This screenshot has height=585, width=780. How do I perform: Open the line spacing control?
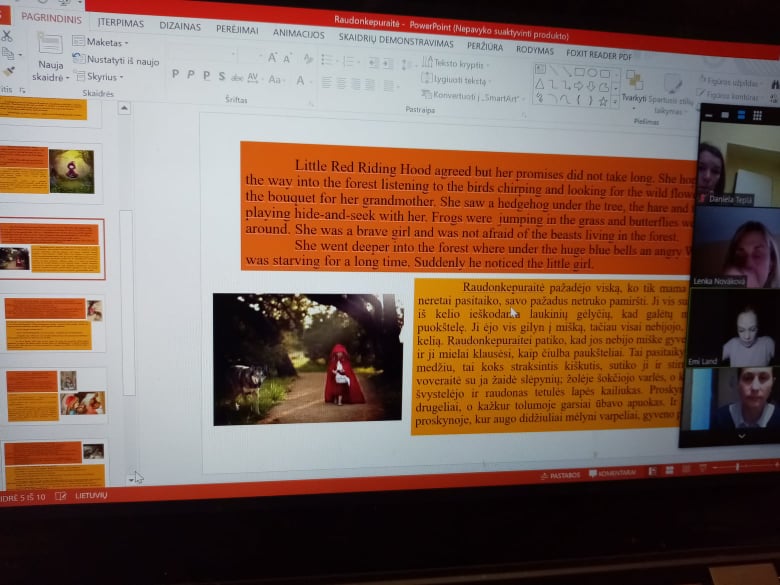pyautogui.click(x=408, y=65)
